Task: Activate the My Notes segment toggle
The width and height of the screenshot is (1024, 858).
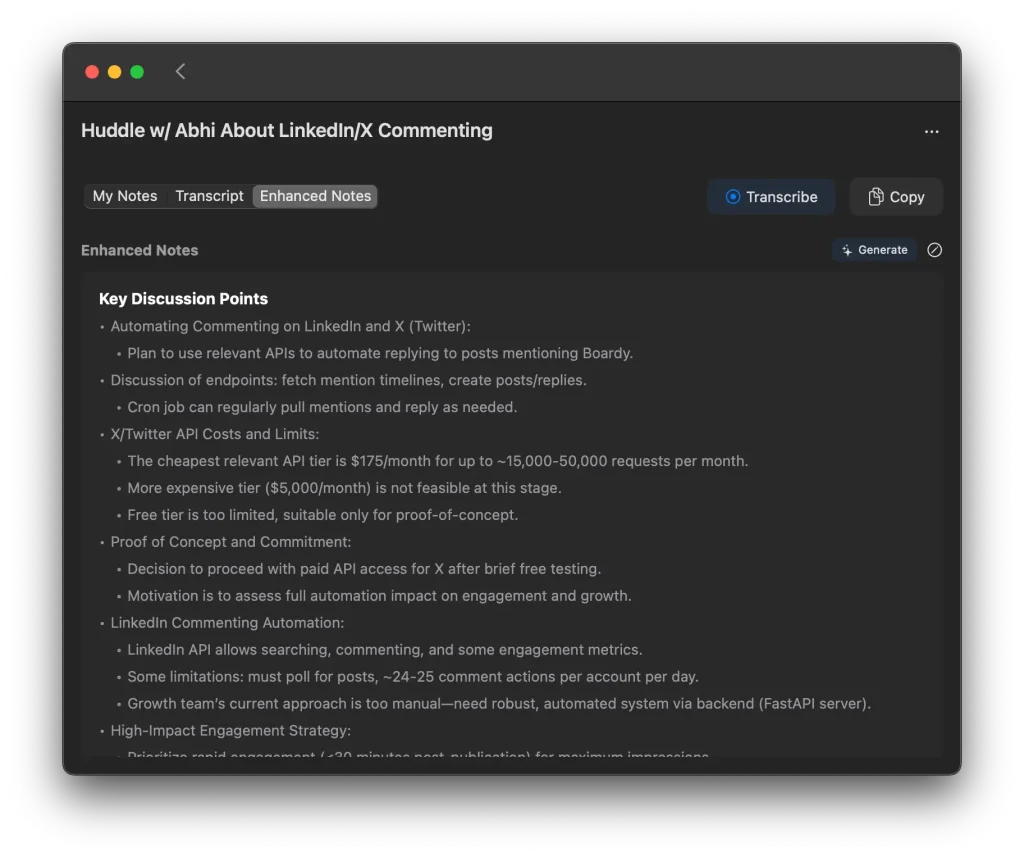Action: 125,196
